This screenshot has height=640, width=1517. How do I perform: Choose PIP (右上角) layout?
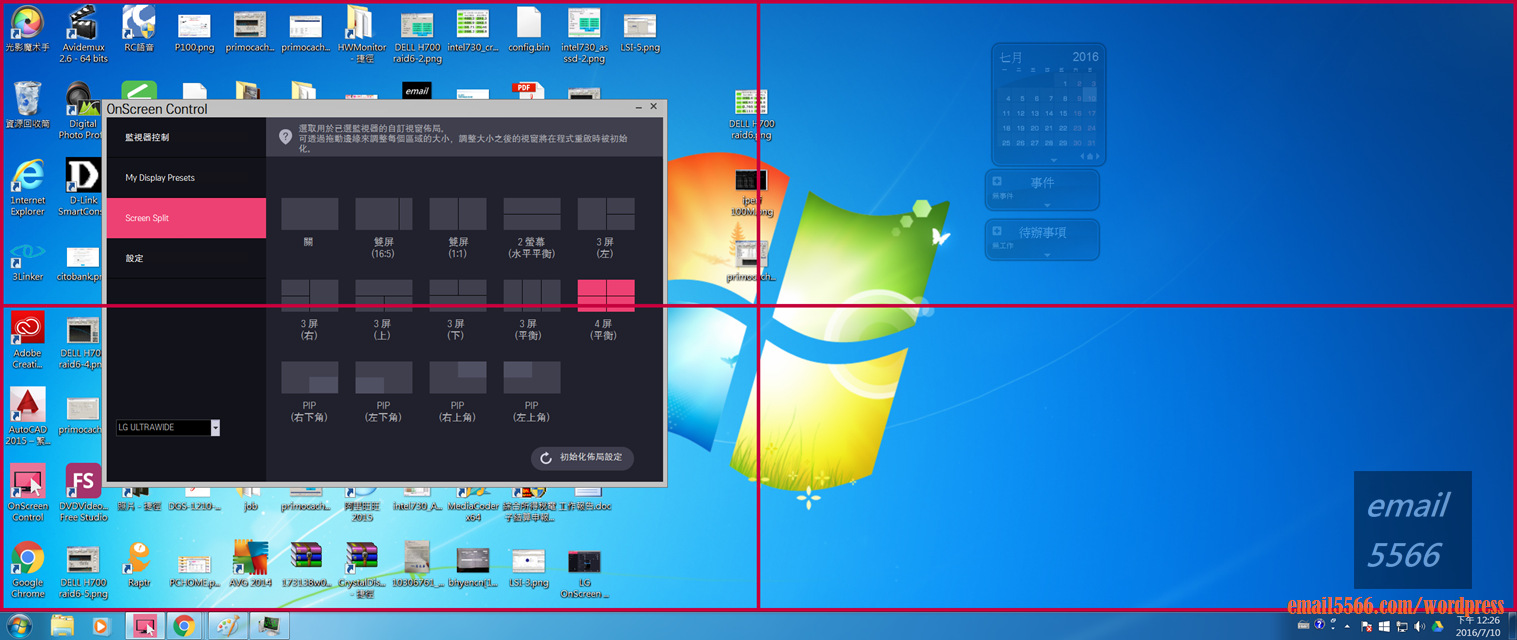point(458,378)
